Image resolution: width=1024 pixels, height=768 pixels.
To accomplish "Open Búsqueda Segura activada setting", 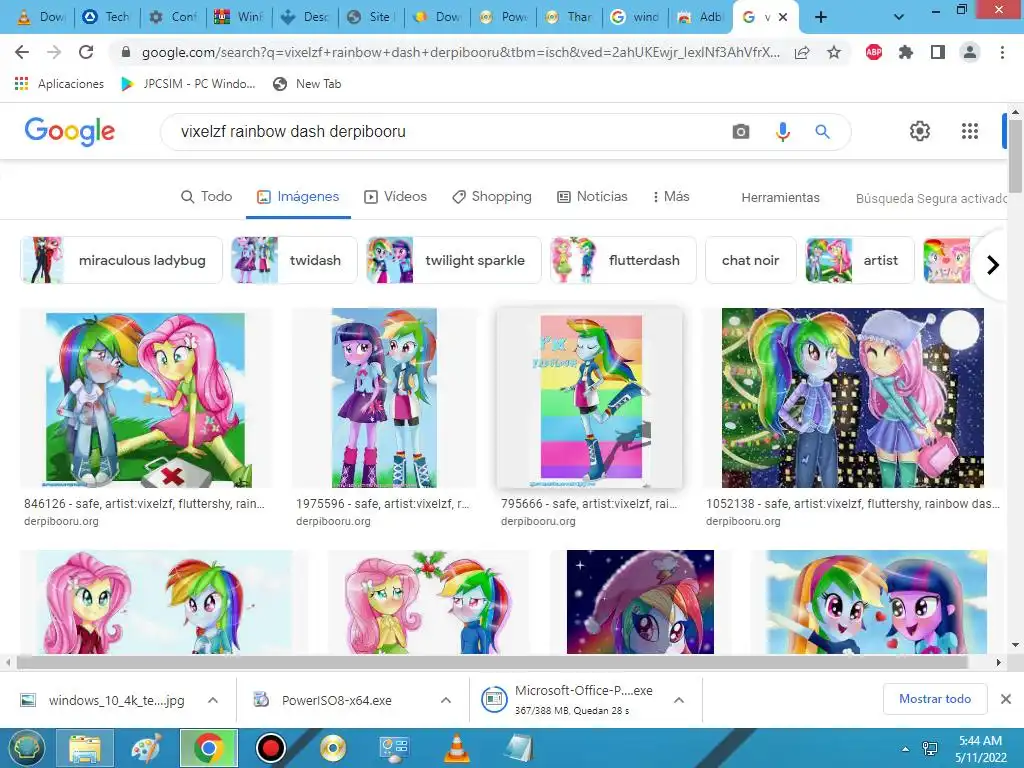I will tap(931, 199).
